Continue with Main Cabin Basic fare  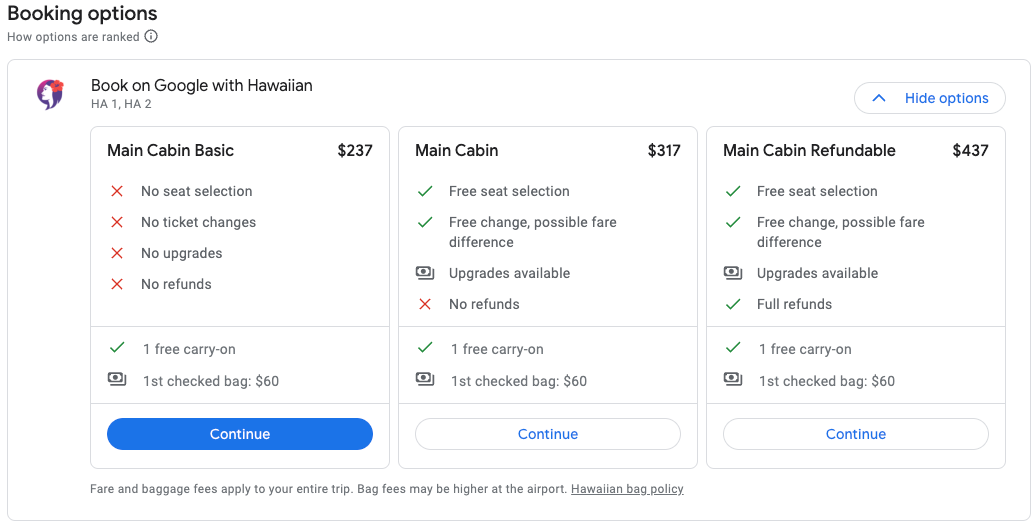[x=240, y=434]
